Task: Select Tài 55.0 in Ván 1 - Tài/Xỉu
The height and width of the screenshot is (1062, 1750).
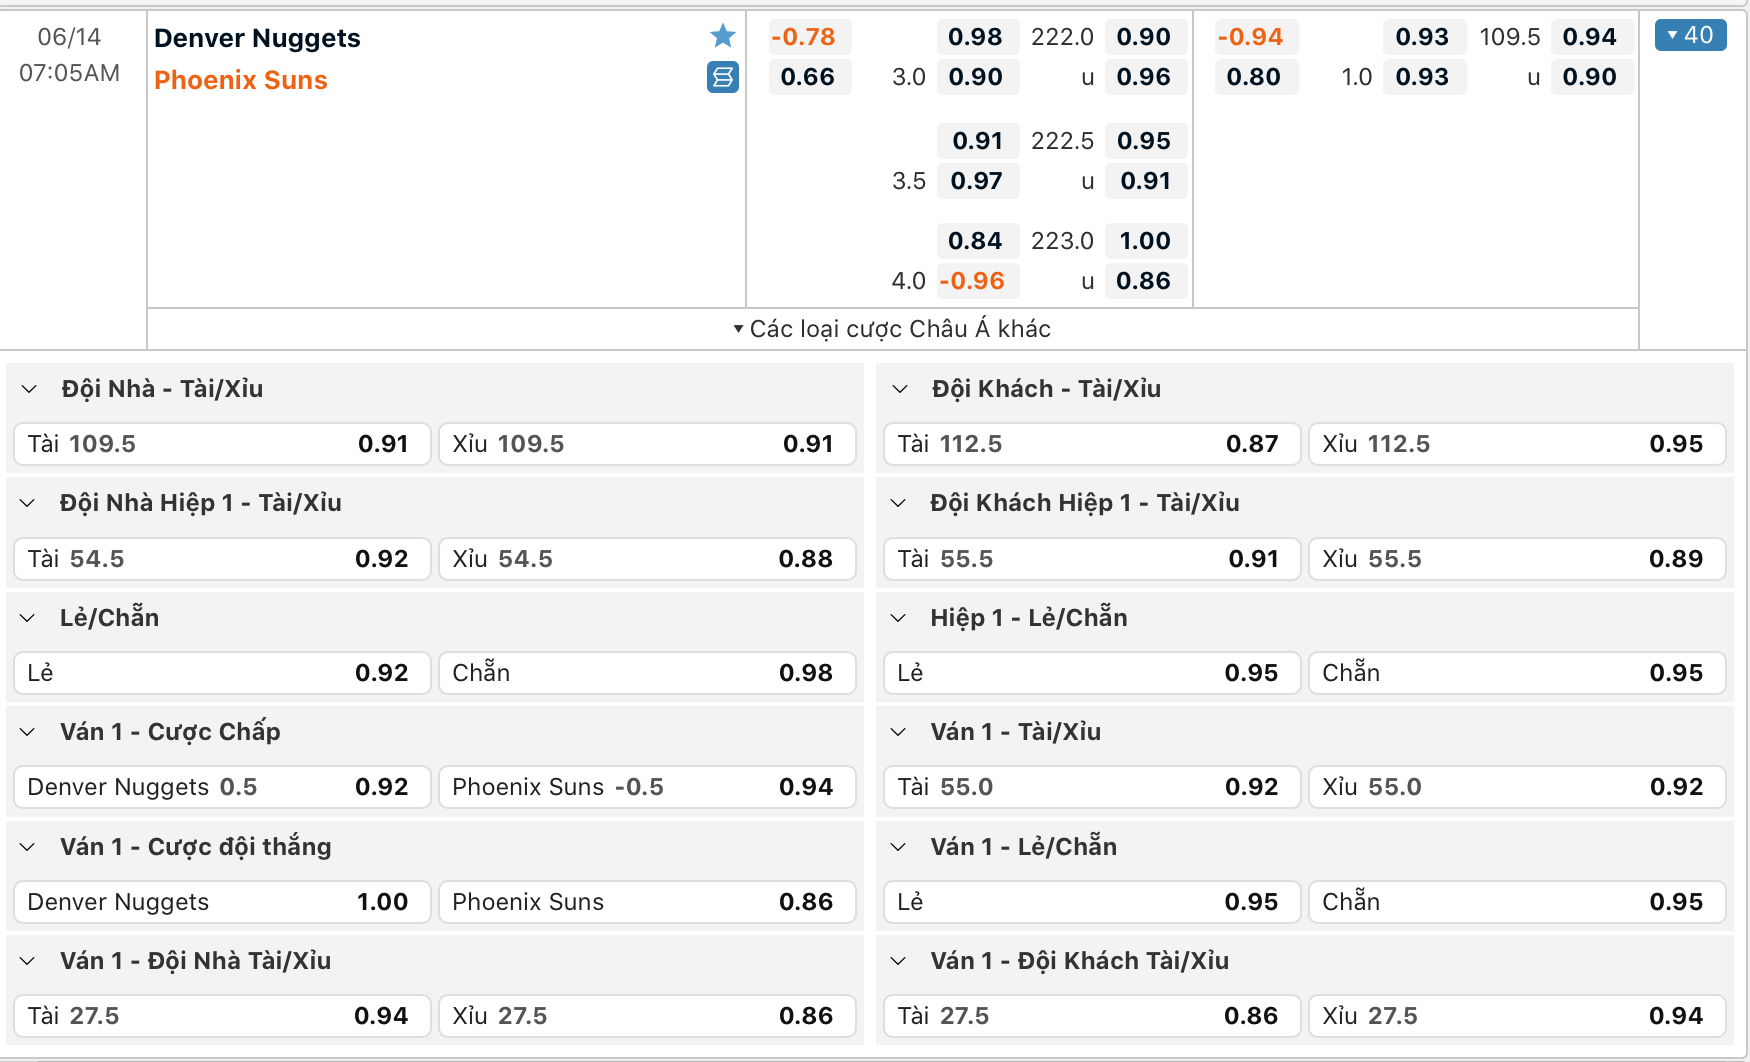Action: [x=1091, y=787]
